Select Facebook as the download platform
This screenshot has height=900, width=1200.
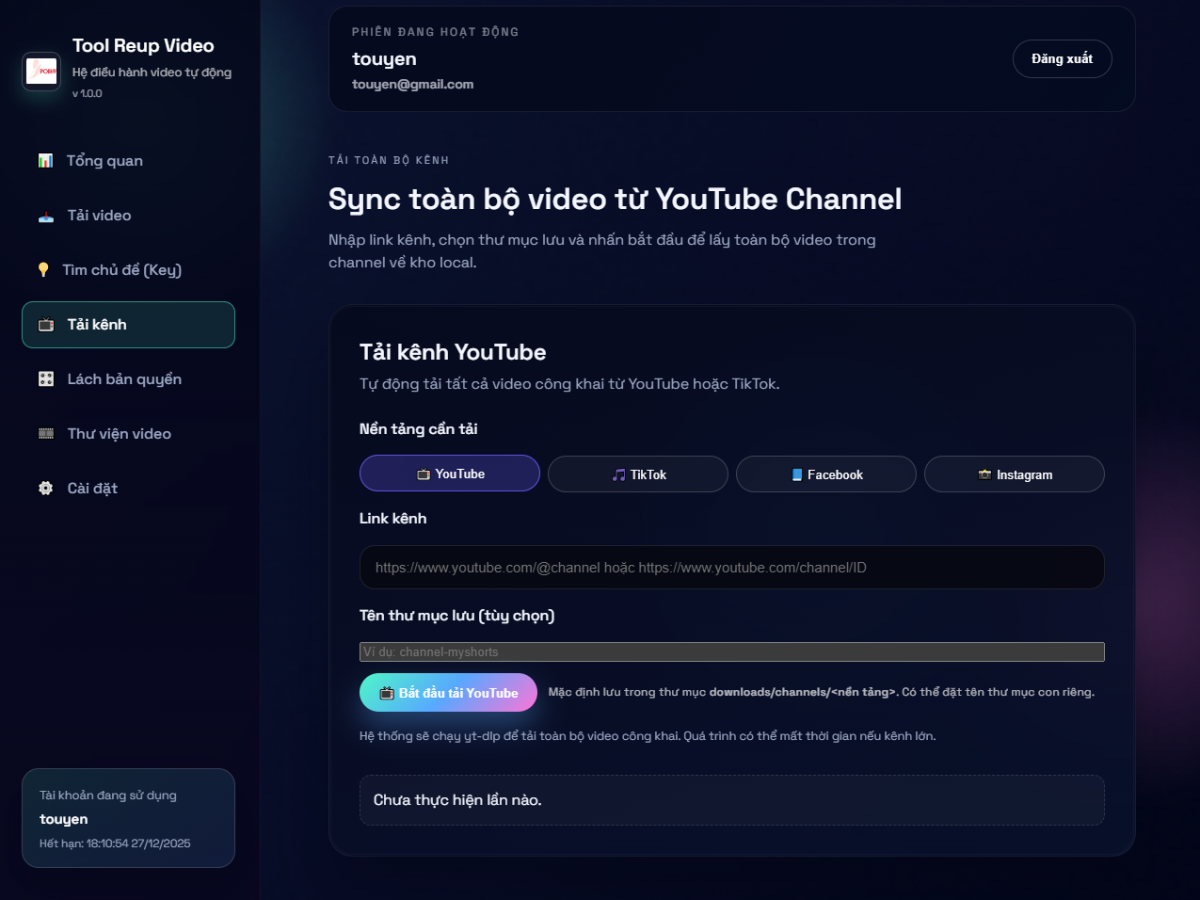pyautogui.click(x=826, y=474)
